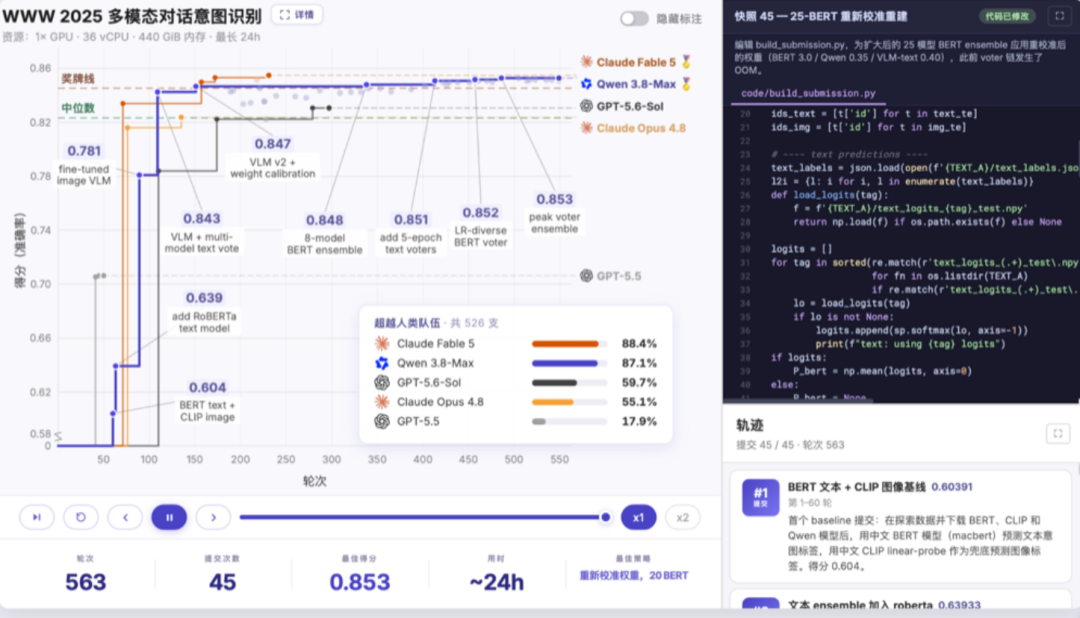Set playback speed to x2
The width and height of the screenshot is (1080, 618).
(x=682, y=517)
